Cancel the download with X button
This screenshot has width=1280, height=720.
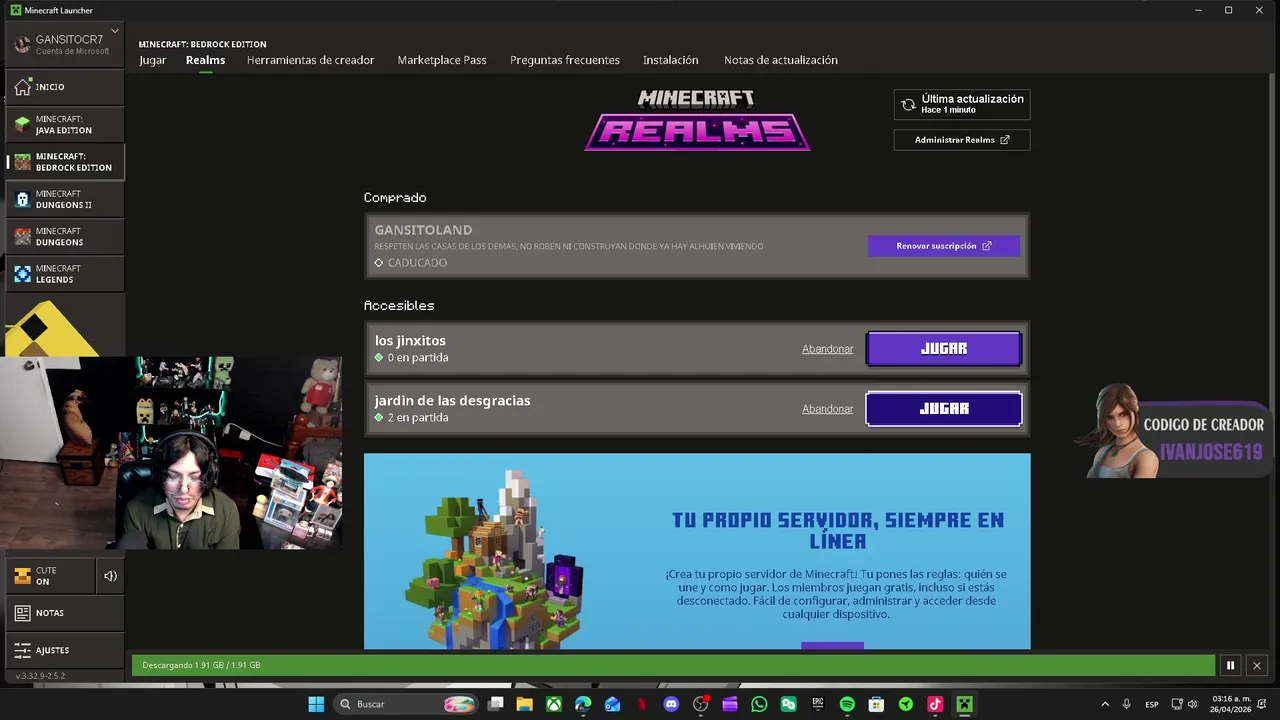(x=1257, y=665)
